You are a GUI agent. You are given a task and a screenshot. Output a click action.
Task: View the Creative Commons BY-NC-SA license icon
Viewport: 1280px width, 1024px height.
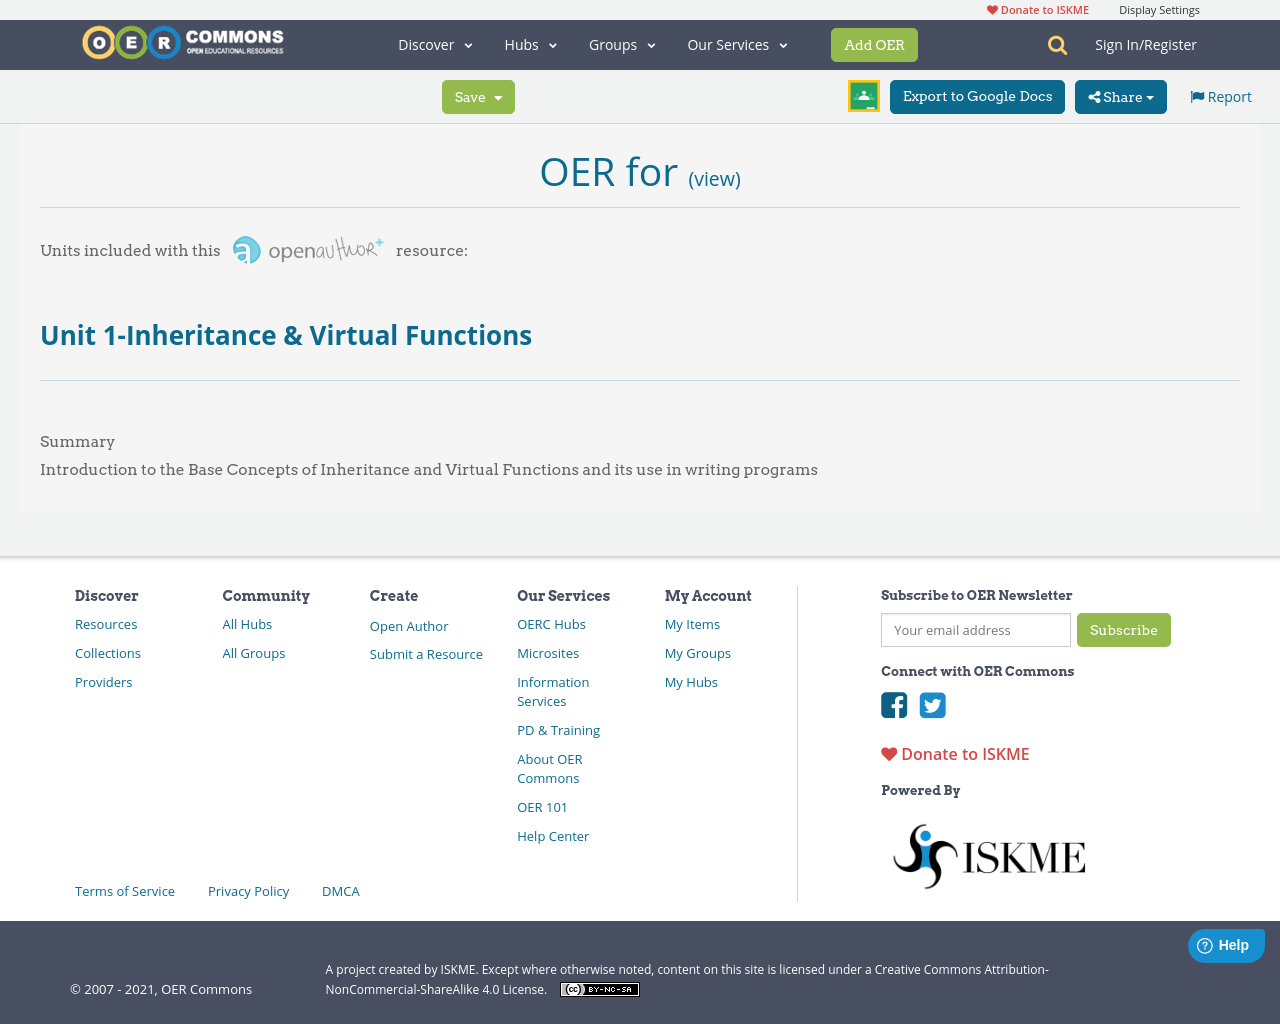click(599, 988)
